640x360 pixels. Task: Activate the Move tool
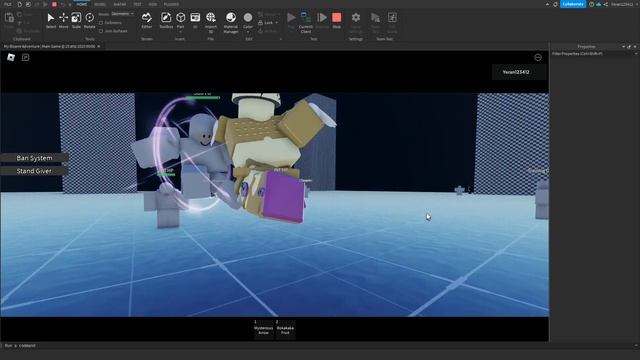tap(63, 20)
